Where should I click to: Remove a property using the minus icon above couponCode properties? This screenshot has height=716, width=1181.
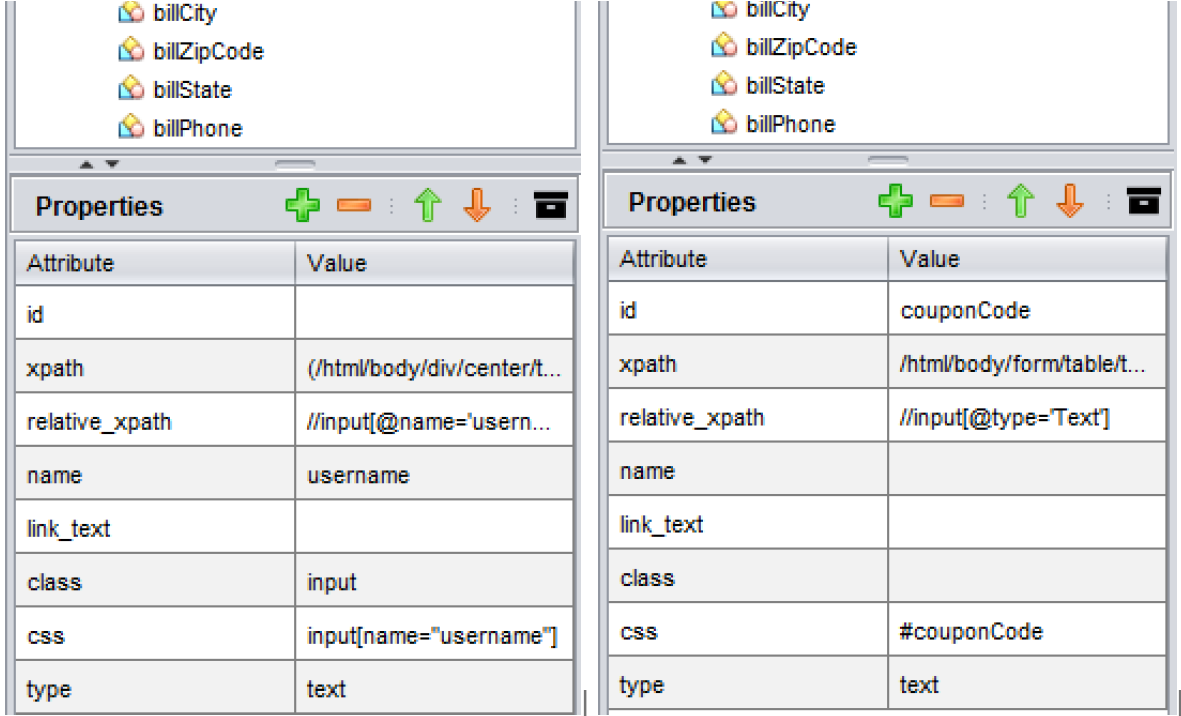[947, 202]
